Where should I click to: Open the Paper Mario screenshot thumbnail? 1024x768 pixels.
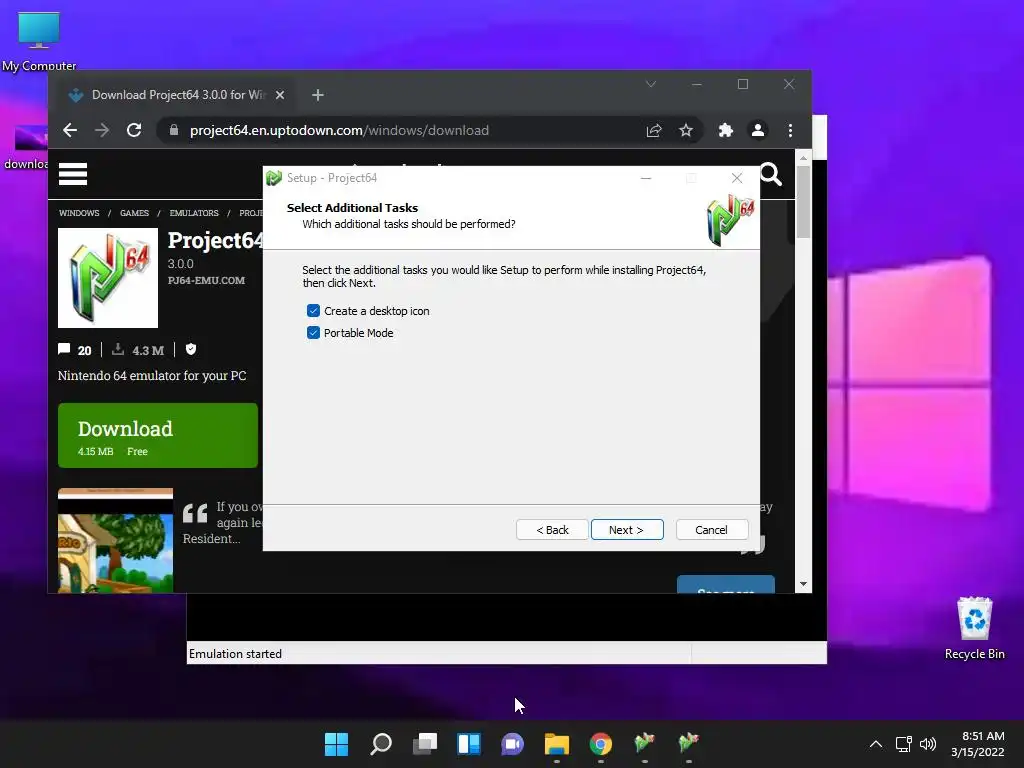[x=116, y=541]
